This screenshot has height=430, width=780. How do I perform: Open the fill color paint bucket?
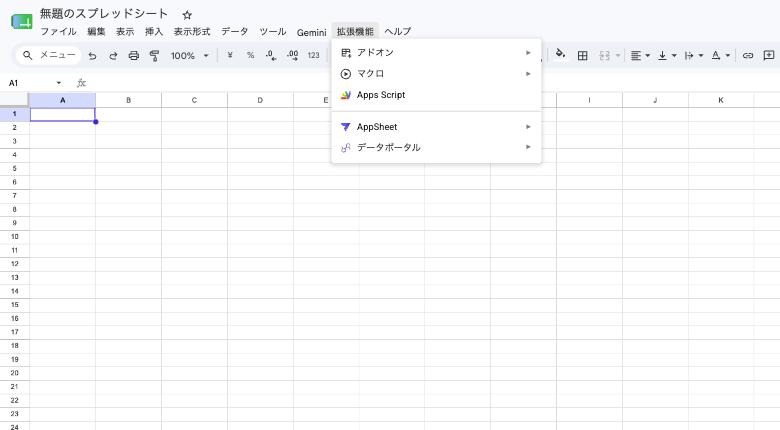coord(560,54)
